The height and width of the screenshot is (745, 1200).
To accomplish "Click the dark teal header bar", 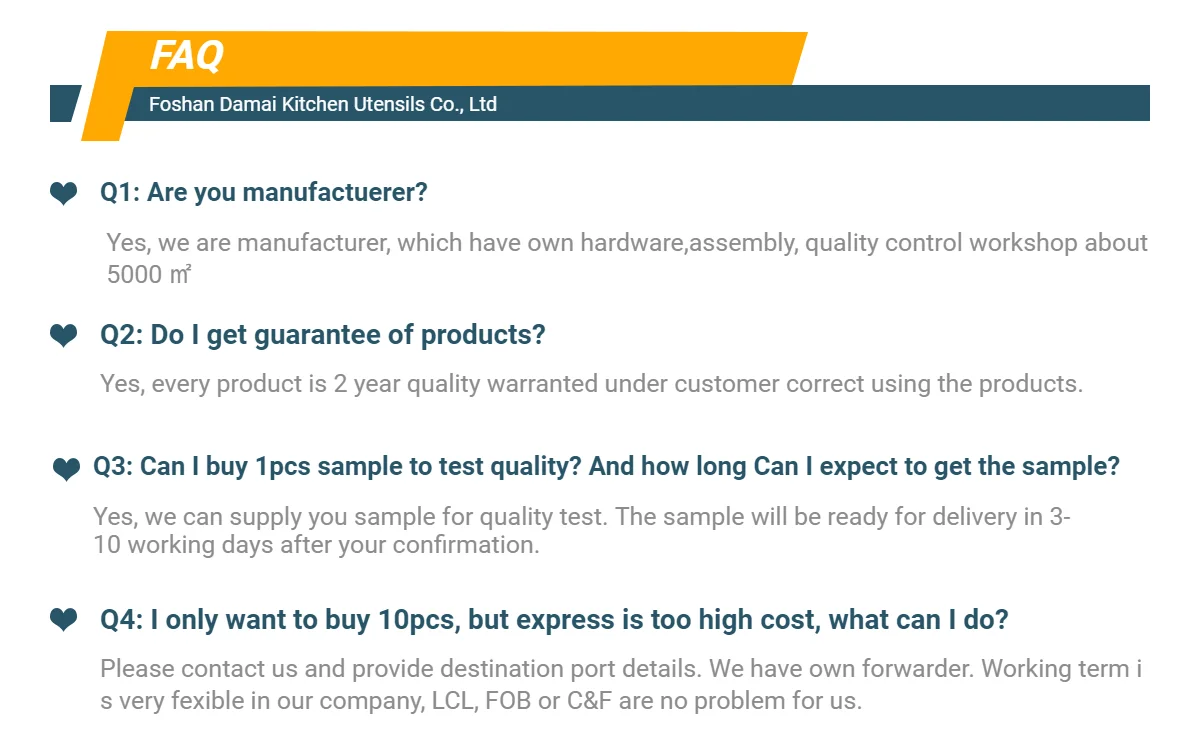I will tap(640, 104).
